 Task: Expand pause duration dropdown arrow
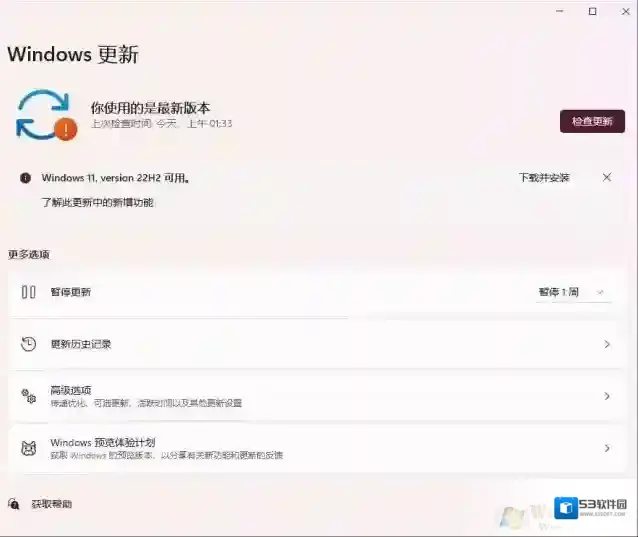pyautogui.click(x=601, y=292)
